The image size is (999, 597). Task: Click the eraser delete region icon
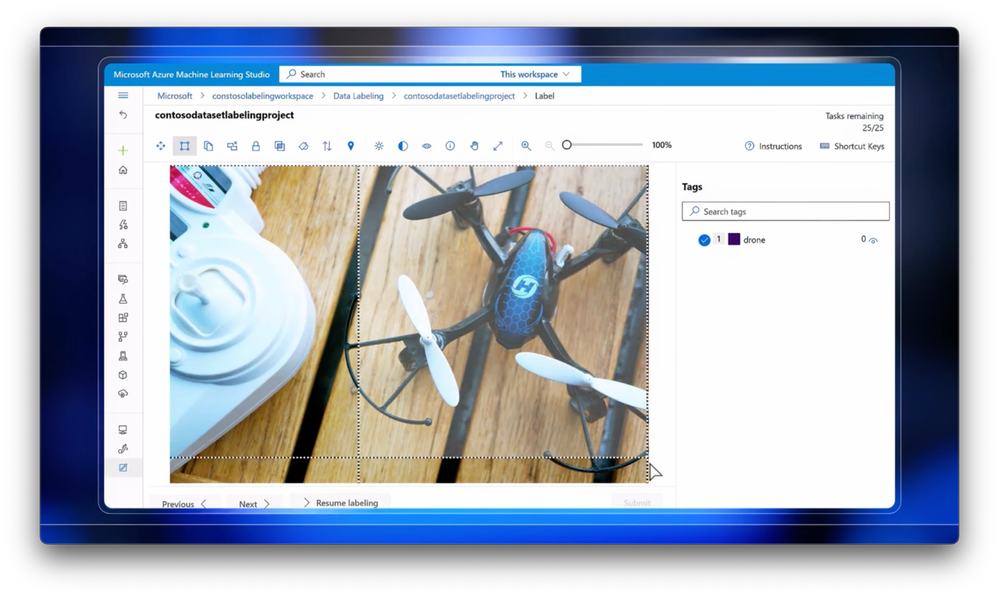pyautogui.click(x=303, y=146)
